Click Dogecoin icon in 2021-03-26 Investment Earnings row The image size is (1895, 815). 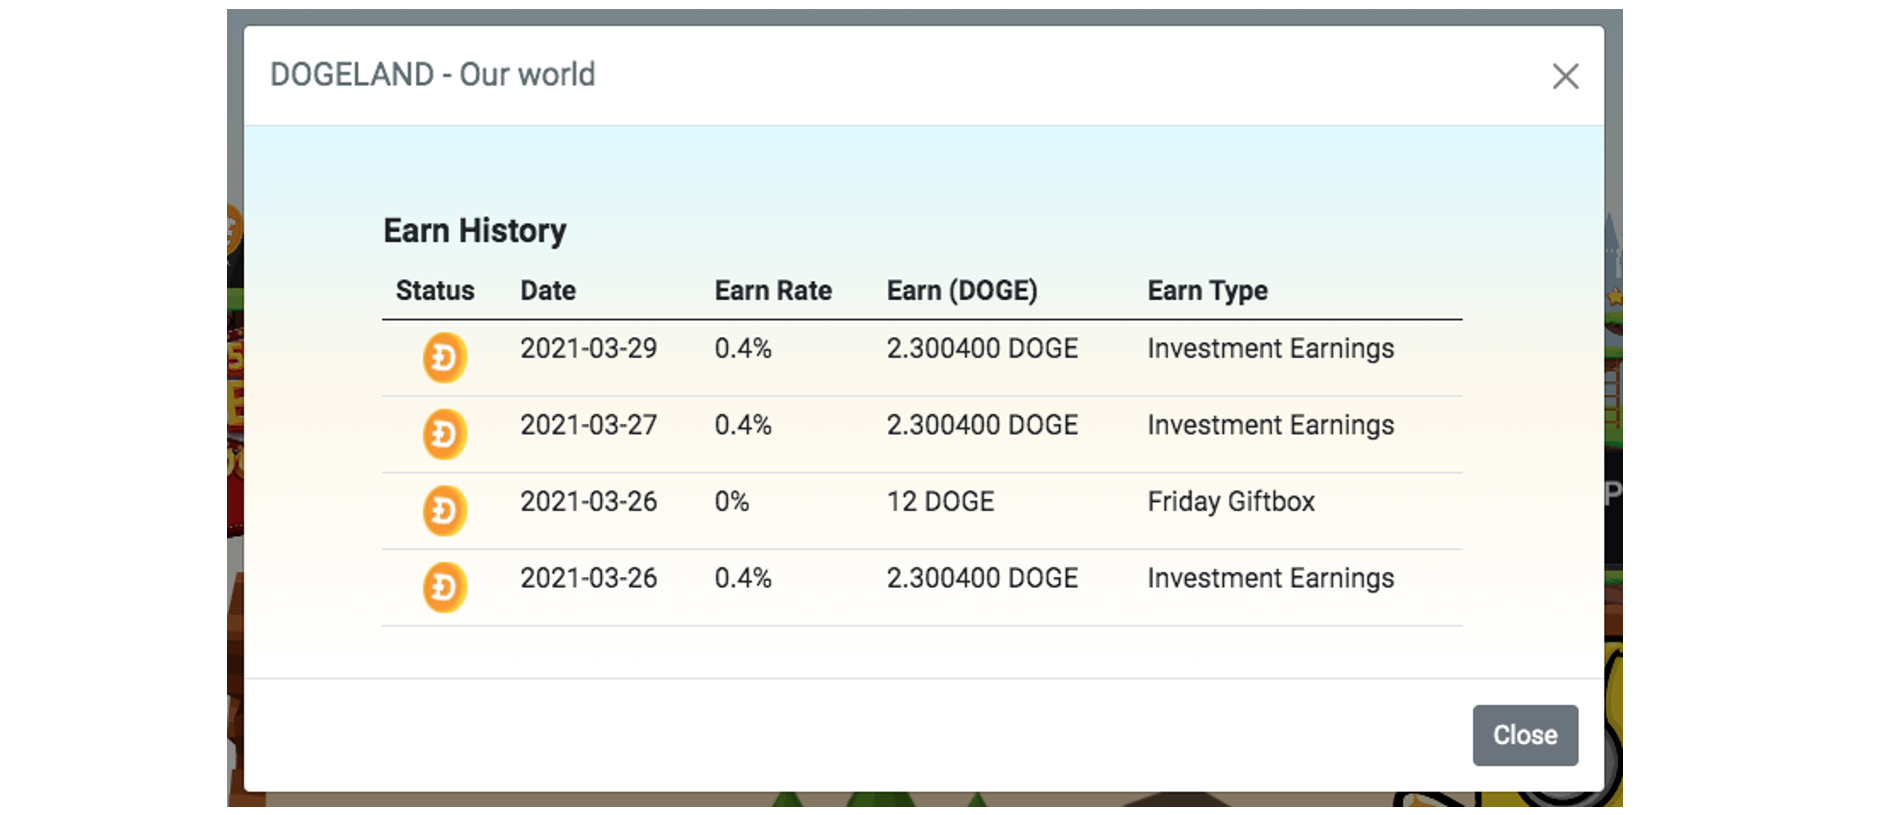[x=444, y=587]
